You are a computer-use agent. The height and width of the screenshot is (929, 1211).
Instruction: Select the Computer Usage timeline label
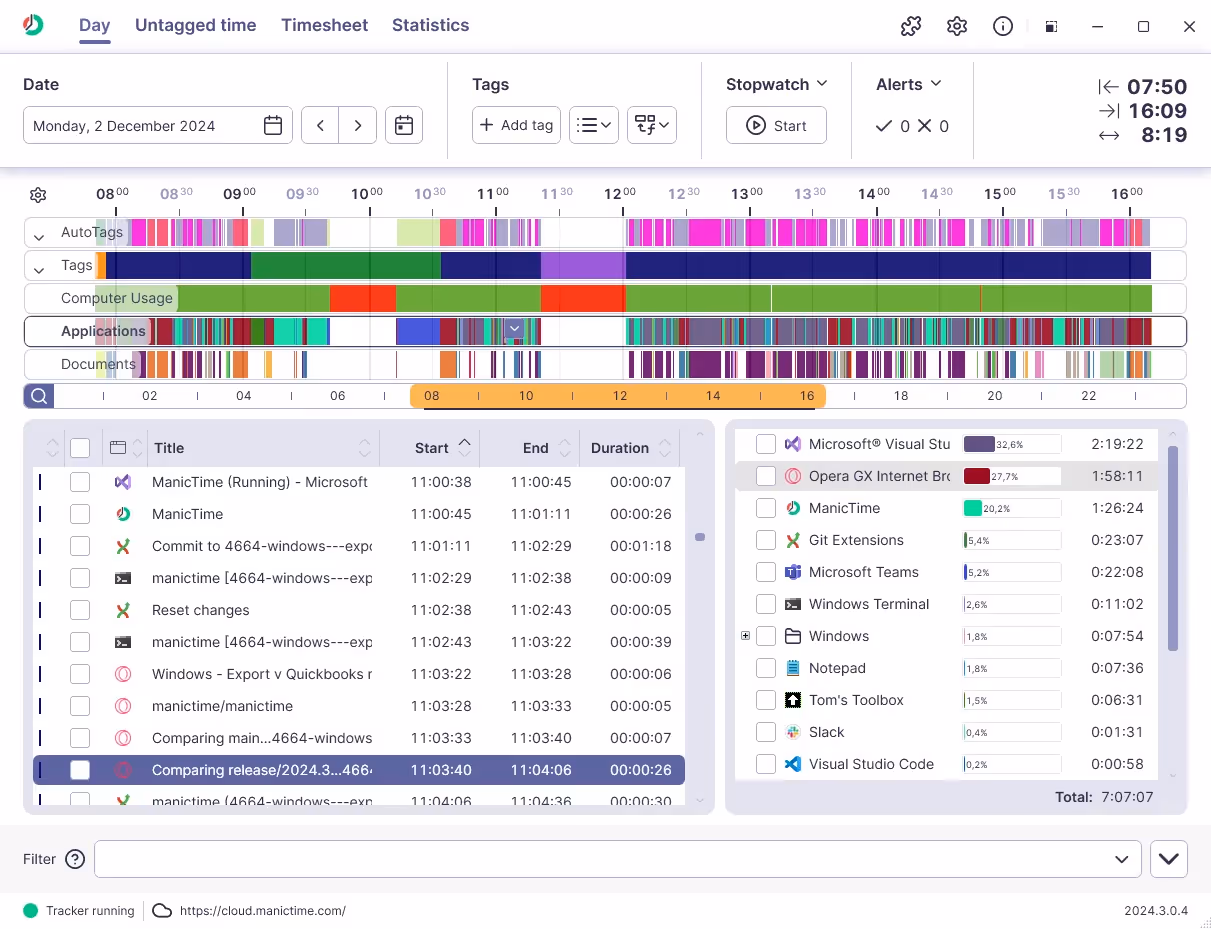pos(117,298)
